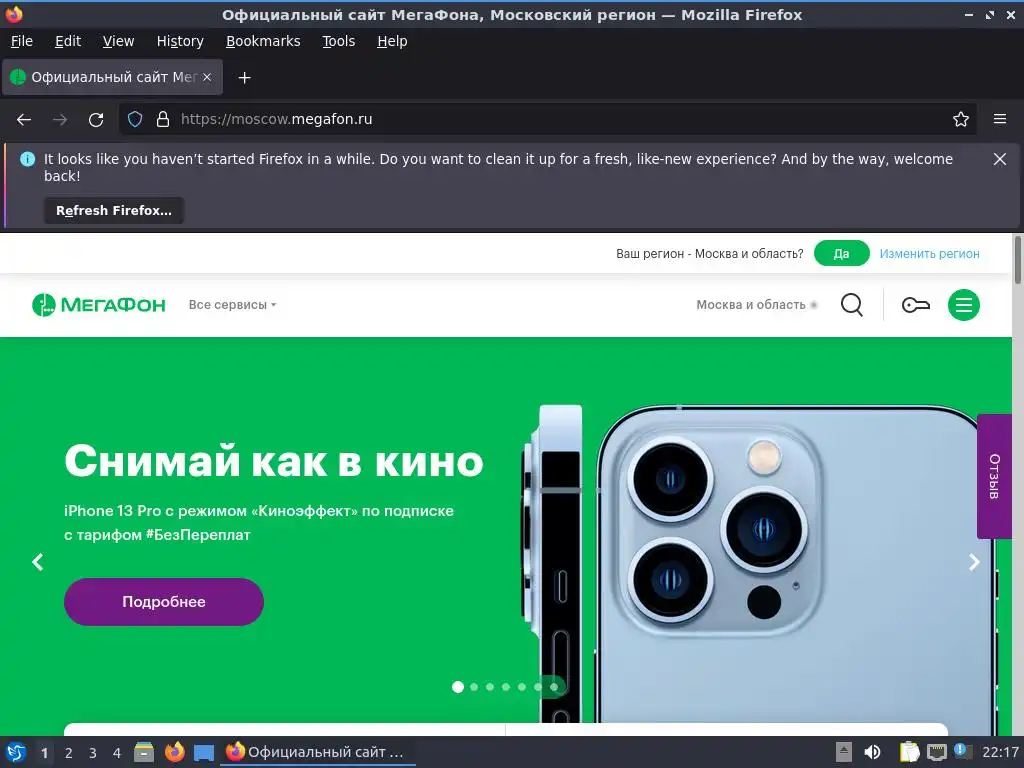Select sixth carousel dot
This screenshot has width=1024, height=768.
click(537, 687)
